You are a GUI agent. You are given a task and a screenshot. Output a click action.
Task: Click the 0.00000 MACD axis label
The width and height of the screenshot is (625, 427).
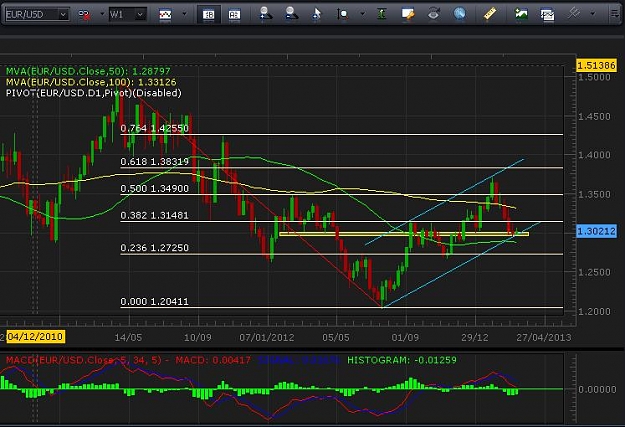tap(597, 389)
